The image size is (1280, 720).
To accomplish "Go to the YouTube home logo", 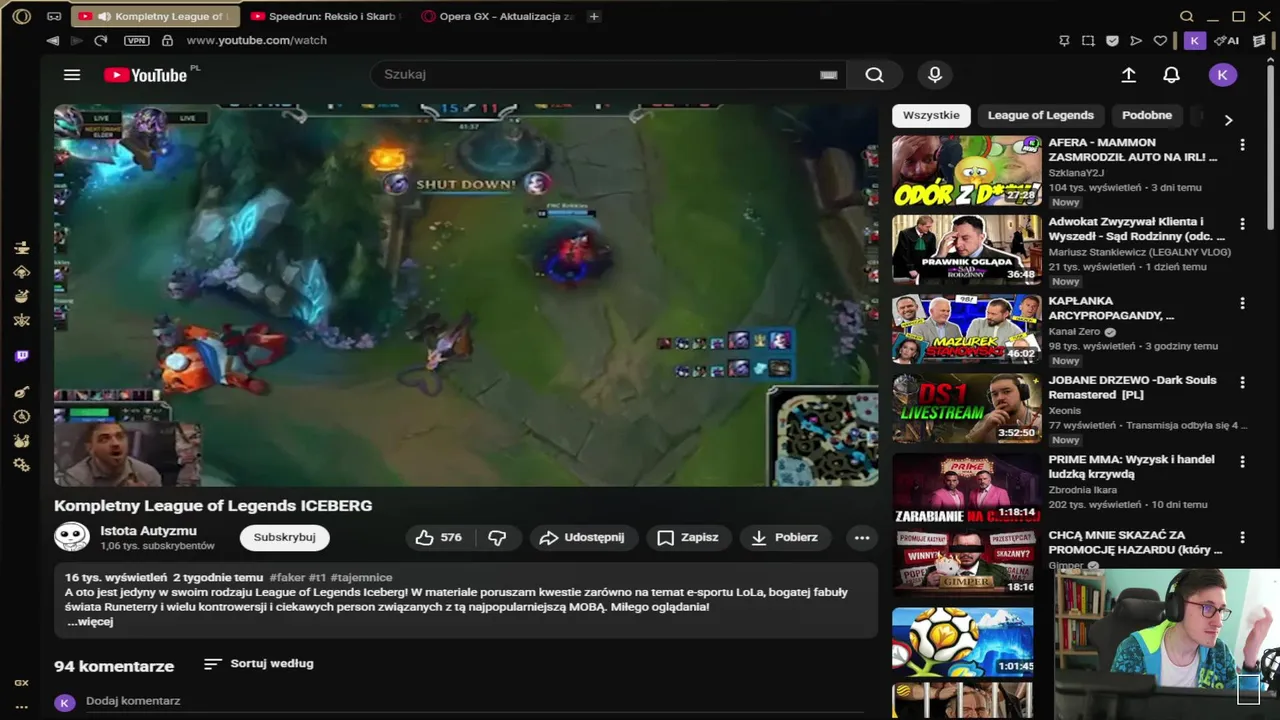I will (x=145, y=75).
